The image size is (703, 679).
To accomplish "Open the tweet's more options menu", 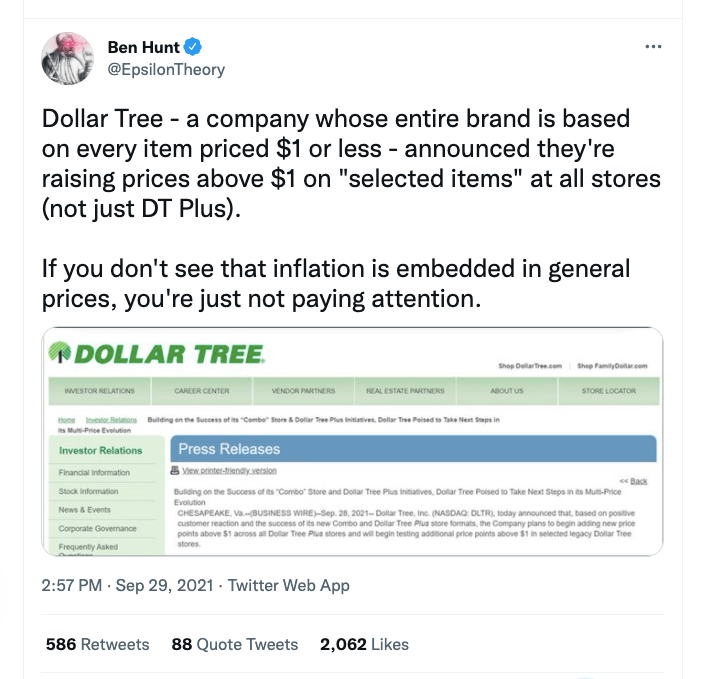I will (x=653, y=46).
